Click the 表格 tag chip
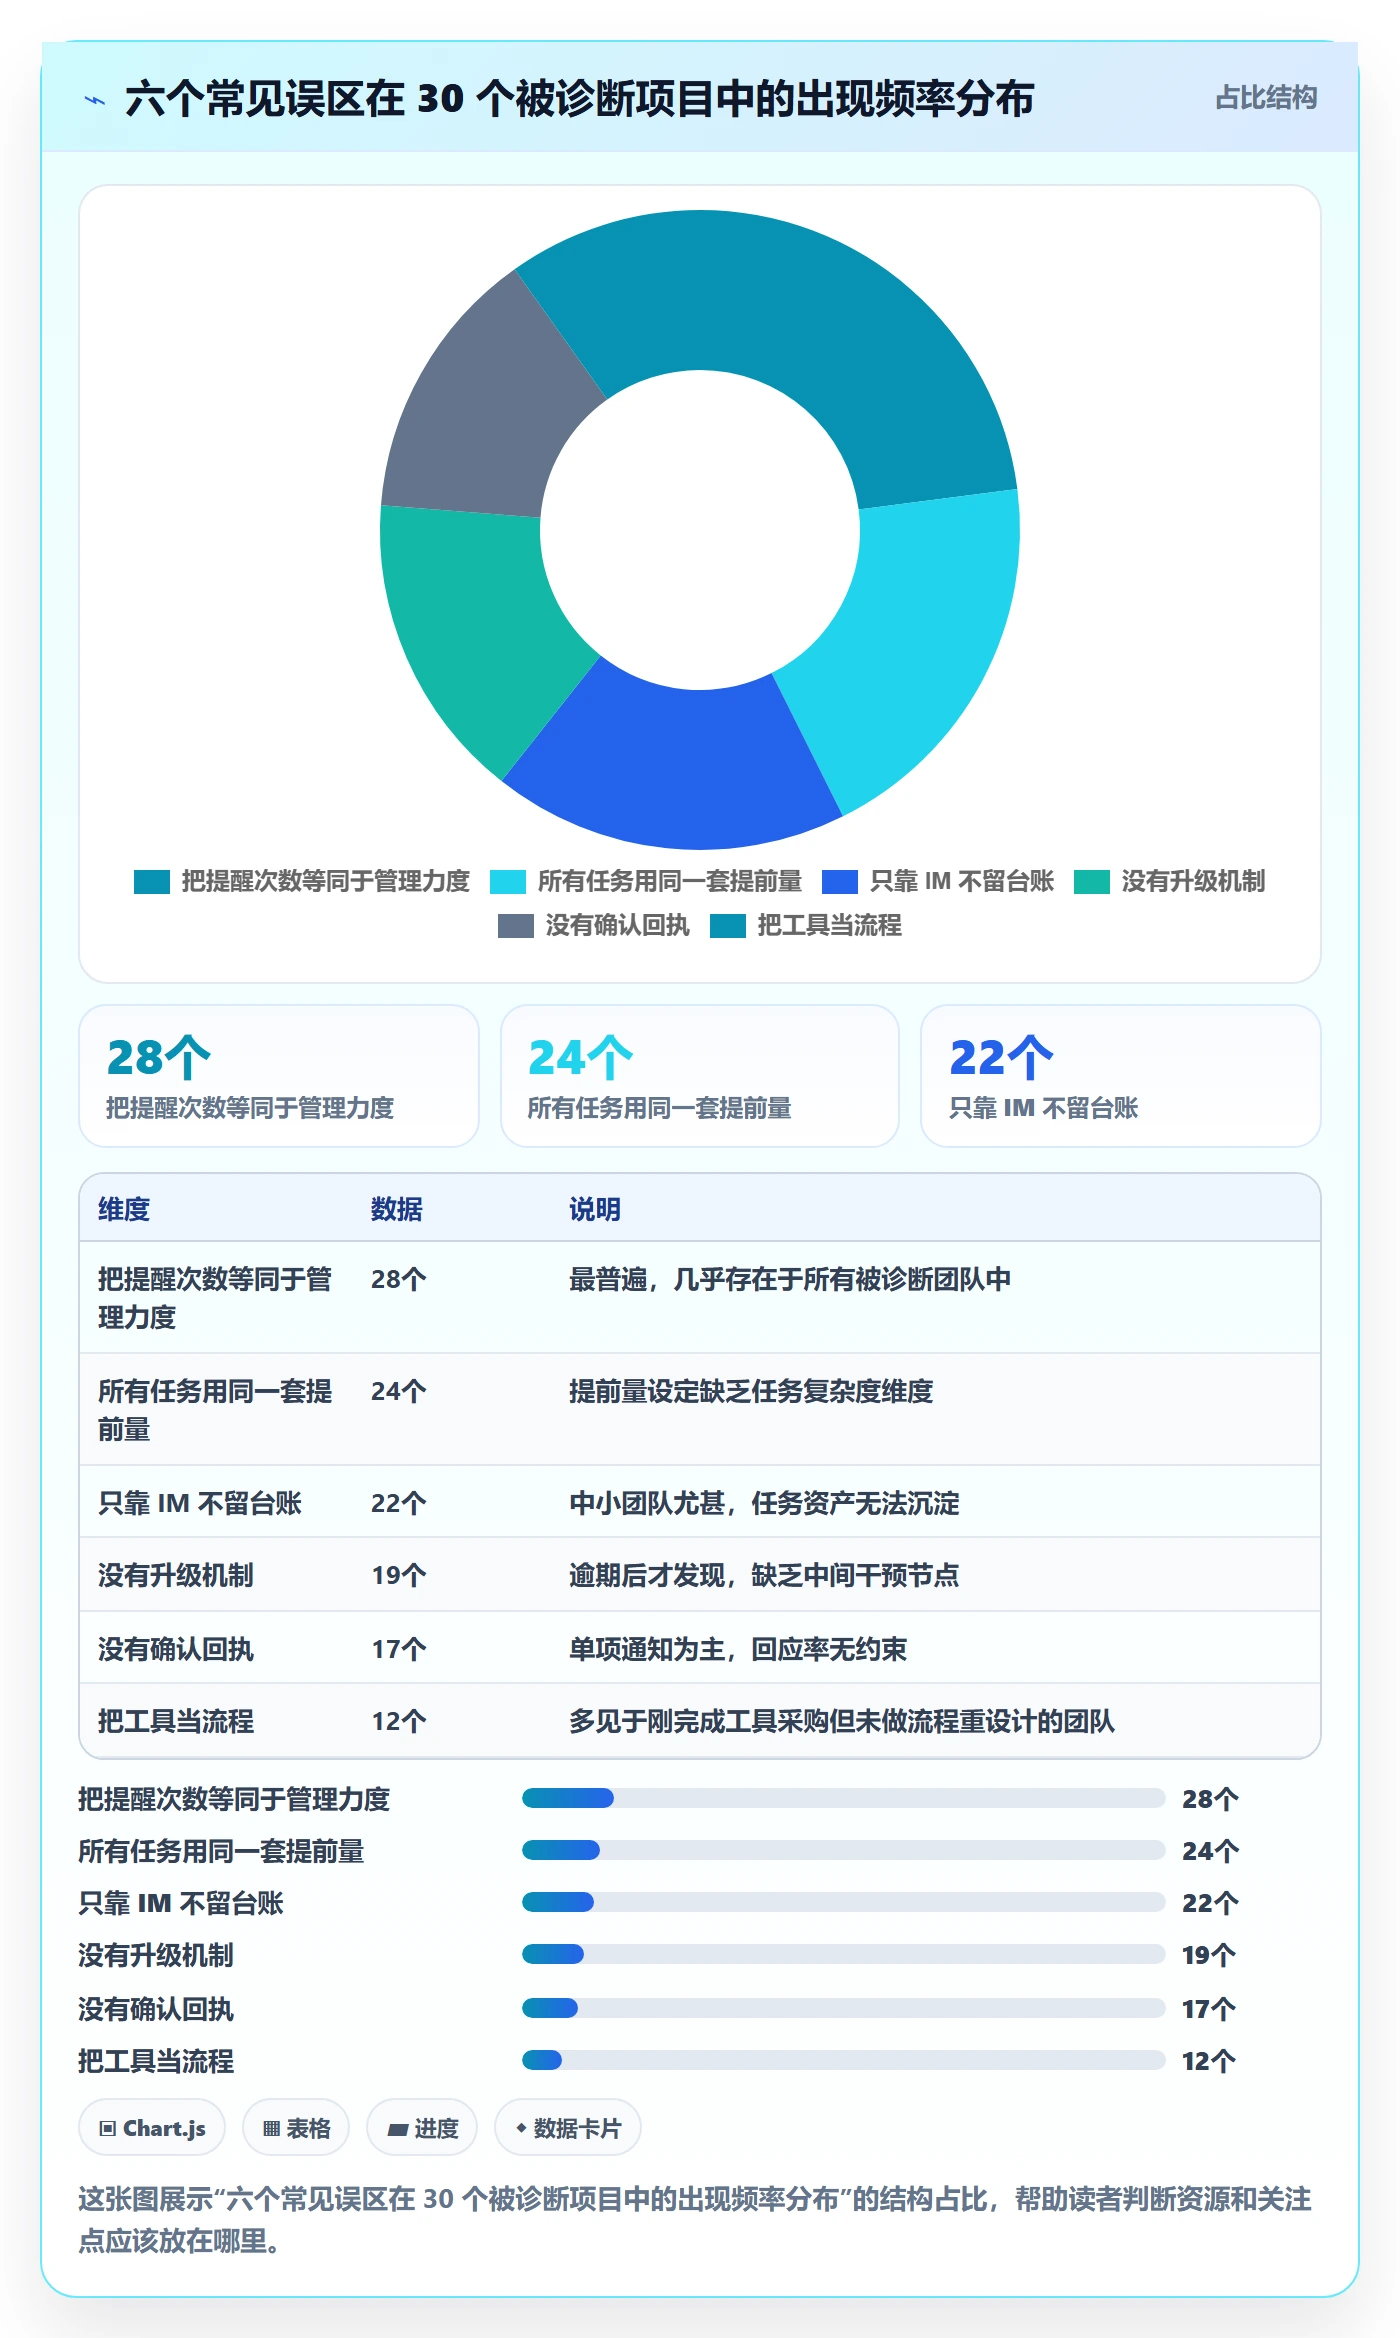The height and width of the screenshot is (2338, 1400). (x=296, y=2128)
